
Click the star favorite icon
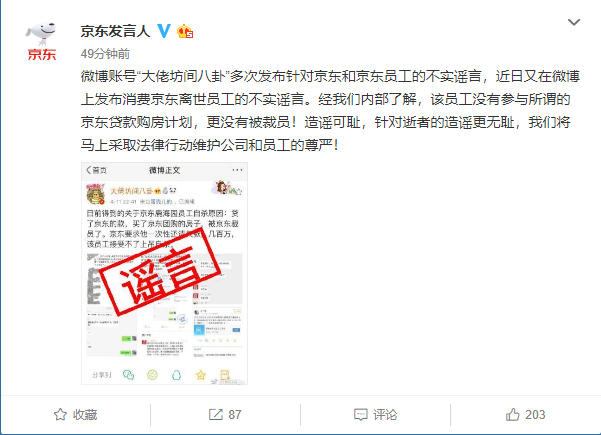pos(60,414)
